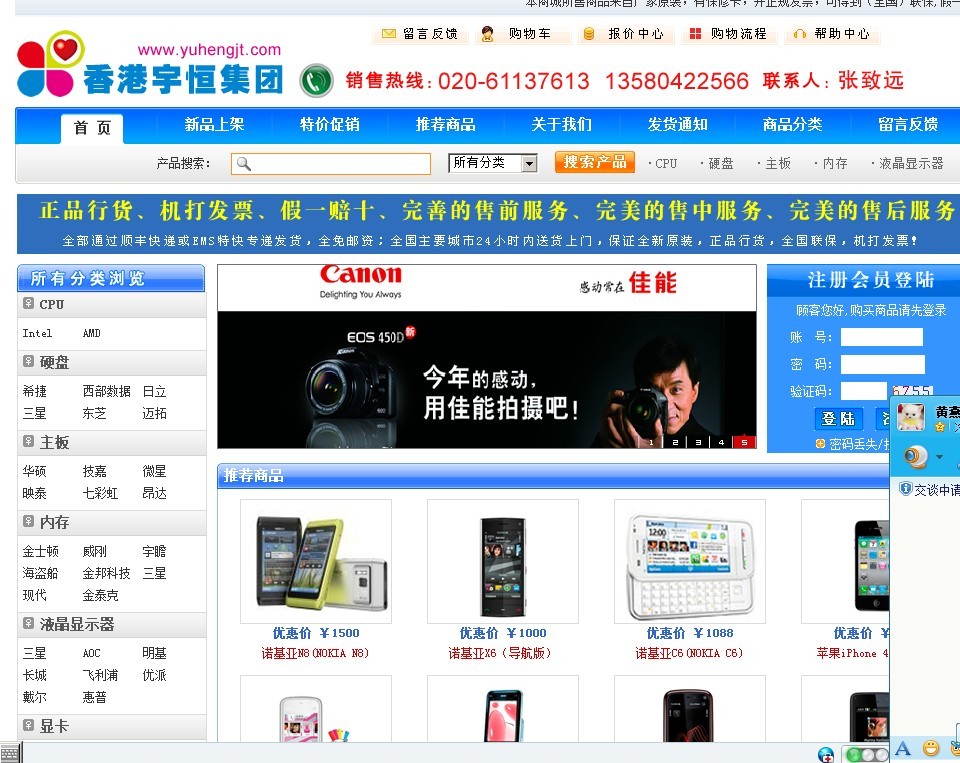Start video with the webcam icon in chat
This screenshot has height=763, width=960.
(x=916, y=457)
